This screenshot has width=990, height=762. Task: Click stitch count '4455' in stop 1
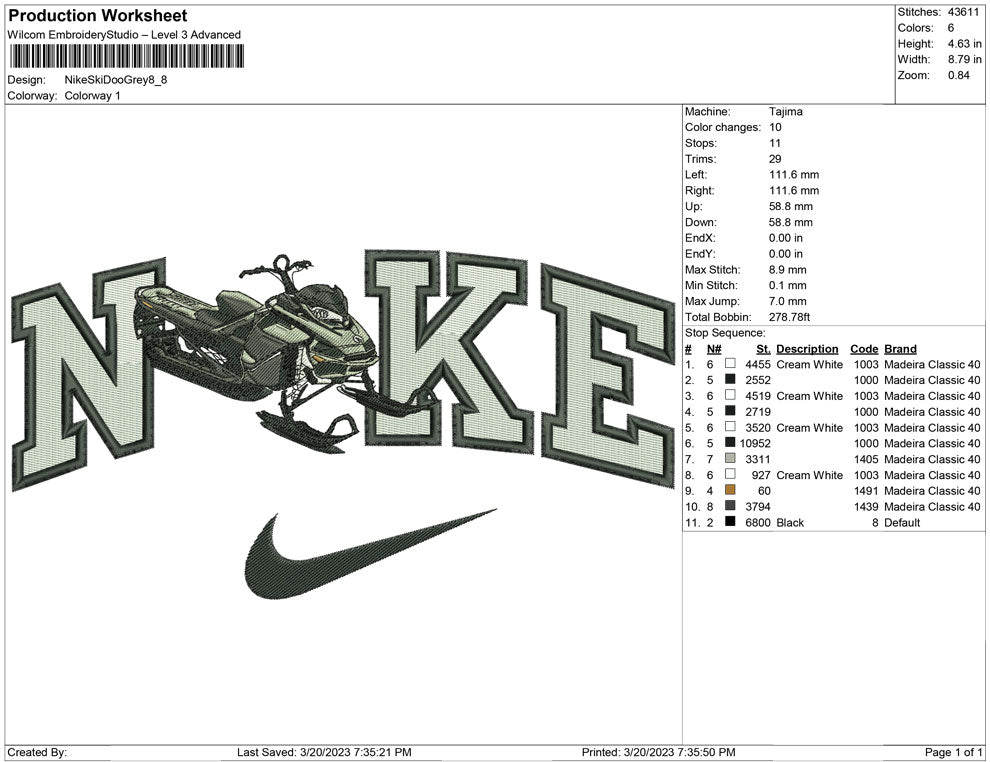coord(758,364)
